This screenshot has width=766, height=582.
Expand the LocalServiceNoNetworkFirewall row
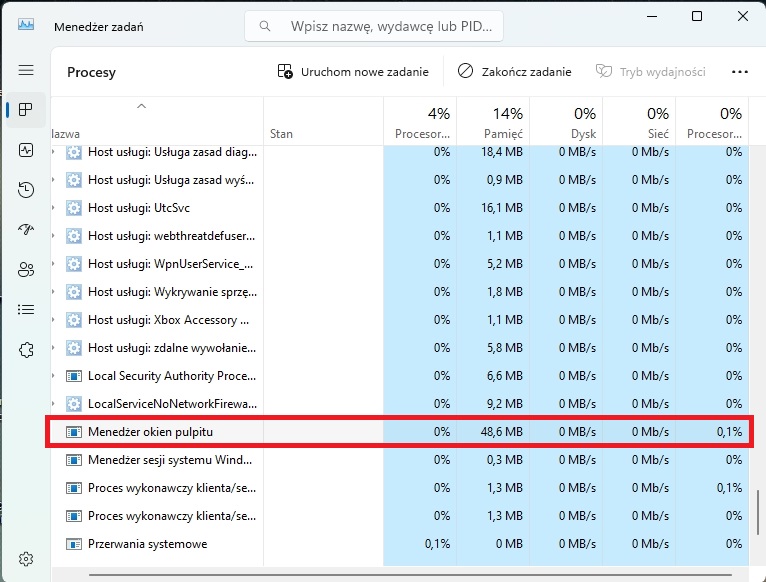click(53, 404)
